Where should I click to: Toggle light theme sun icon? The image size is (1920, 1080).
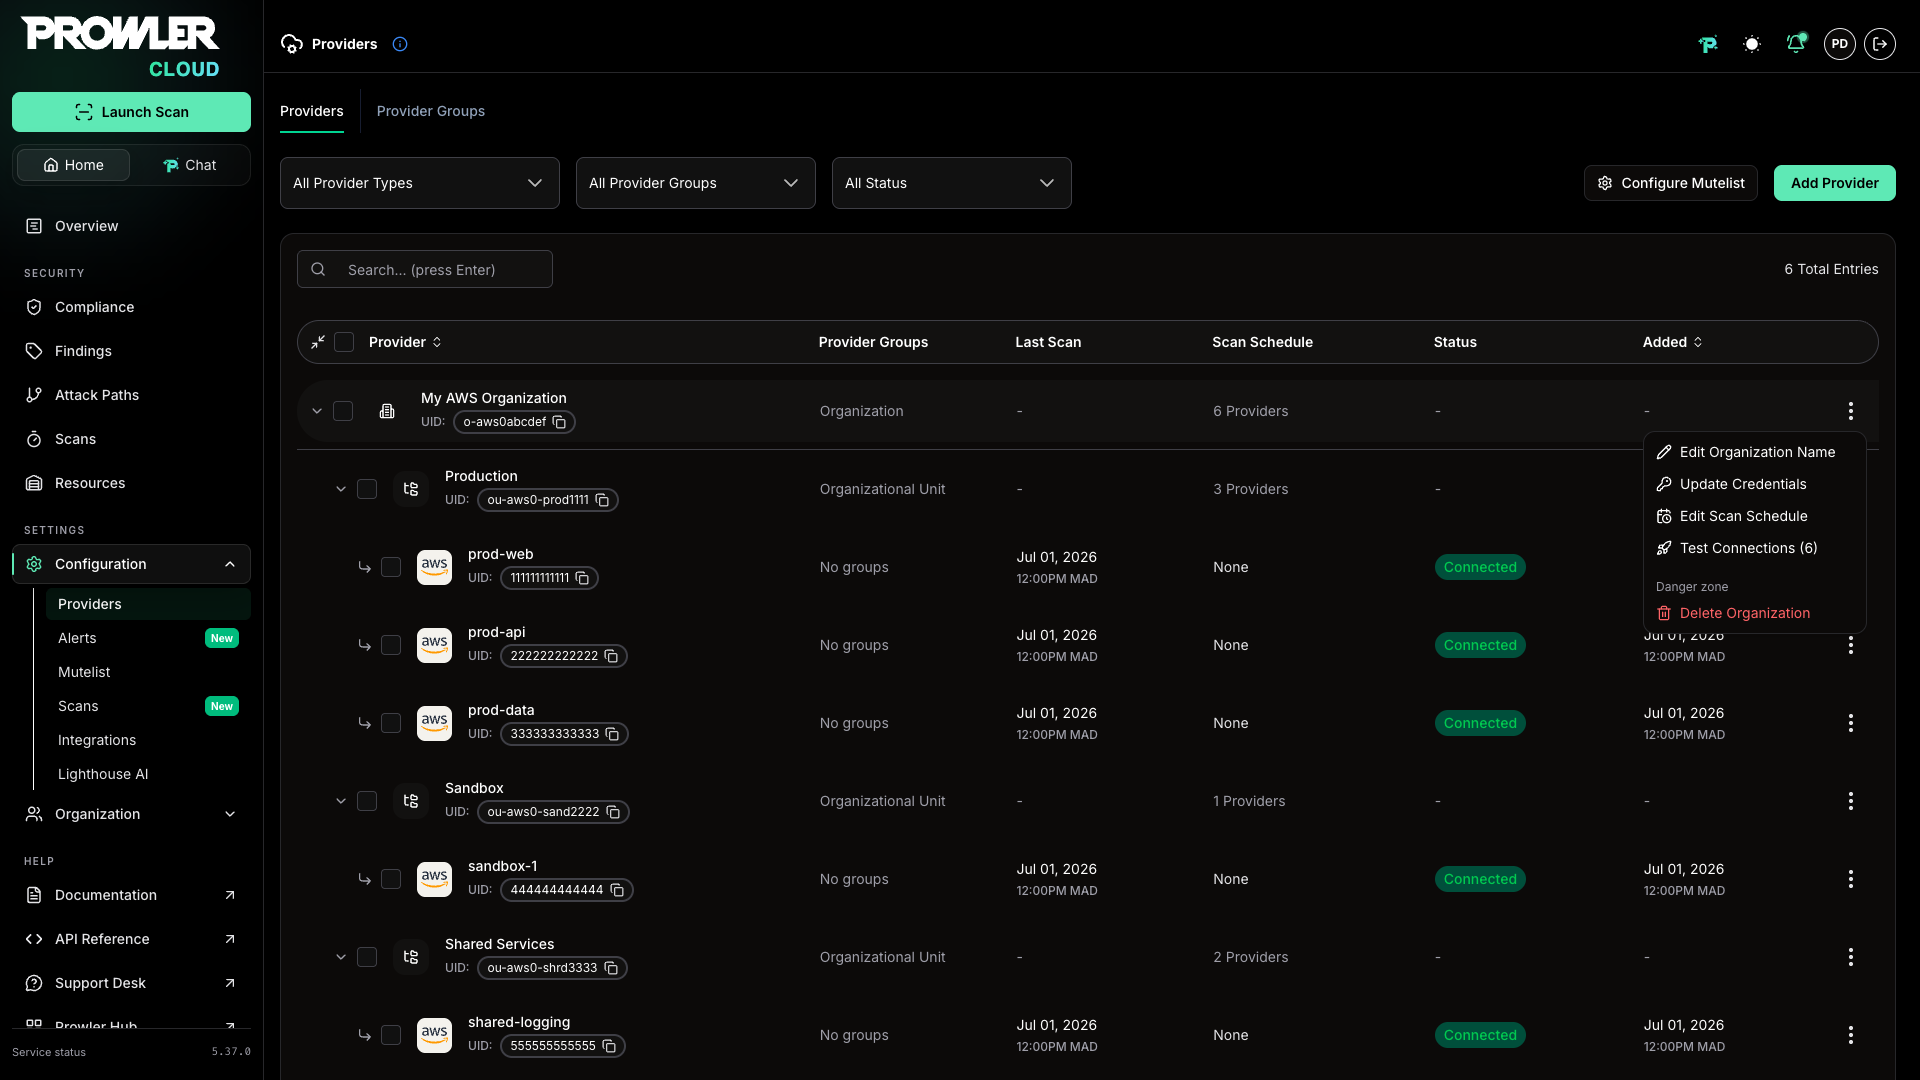[x=1752, y=44]
